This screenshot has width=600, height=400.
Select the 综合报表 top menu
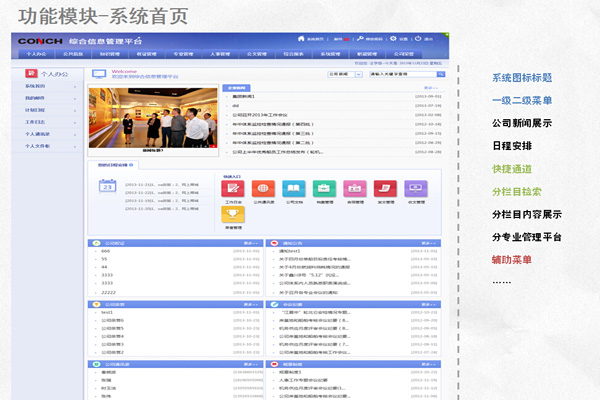pyautogui.click(x=293, y=54)
